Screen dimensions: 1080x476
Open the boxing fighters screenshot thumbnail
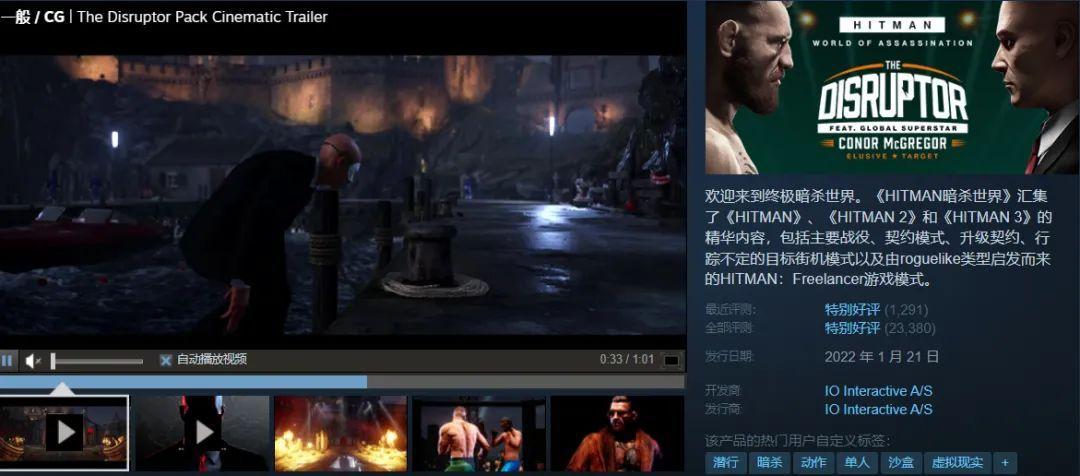(x=479, y=432)
